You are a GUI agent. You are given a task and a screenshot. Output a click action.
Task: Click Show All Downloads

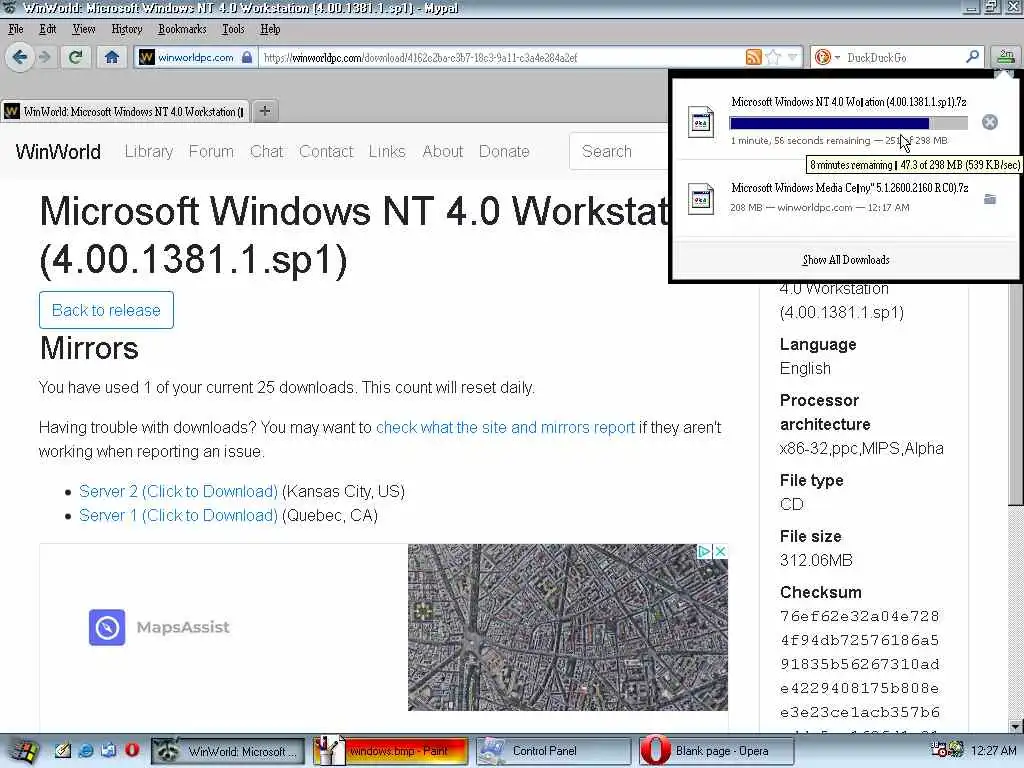coord(846,260)
